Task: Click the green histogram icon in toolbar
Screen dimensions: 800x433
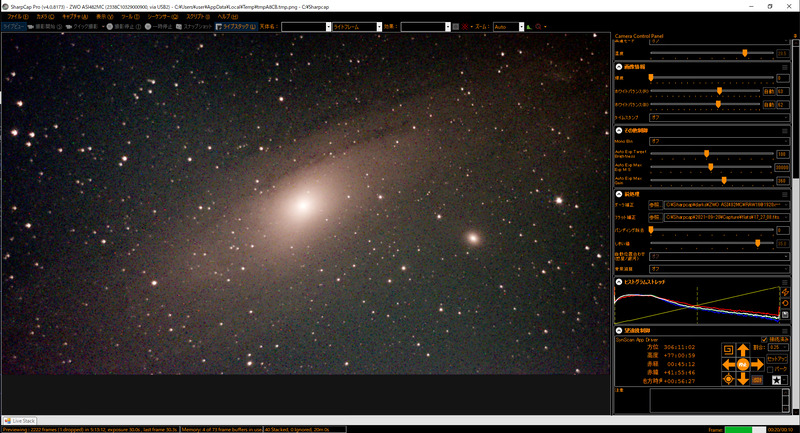Action: click(x=529, y=27)
